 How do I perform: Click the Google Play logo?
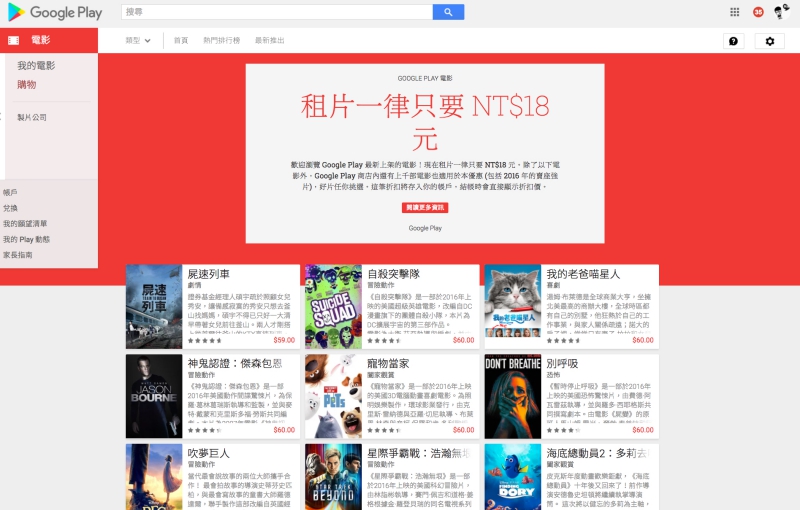click(55, 12)
